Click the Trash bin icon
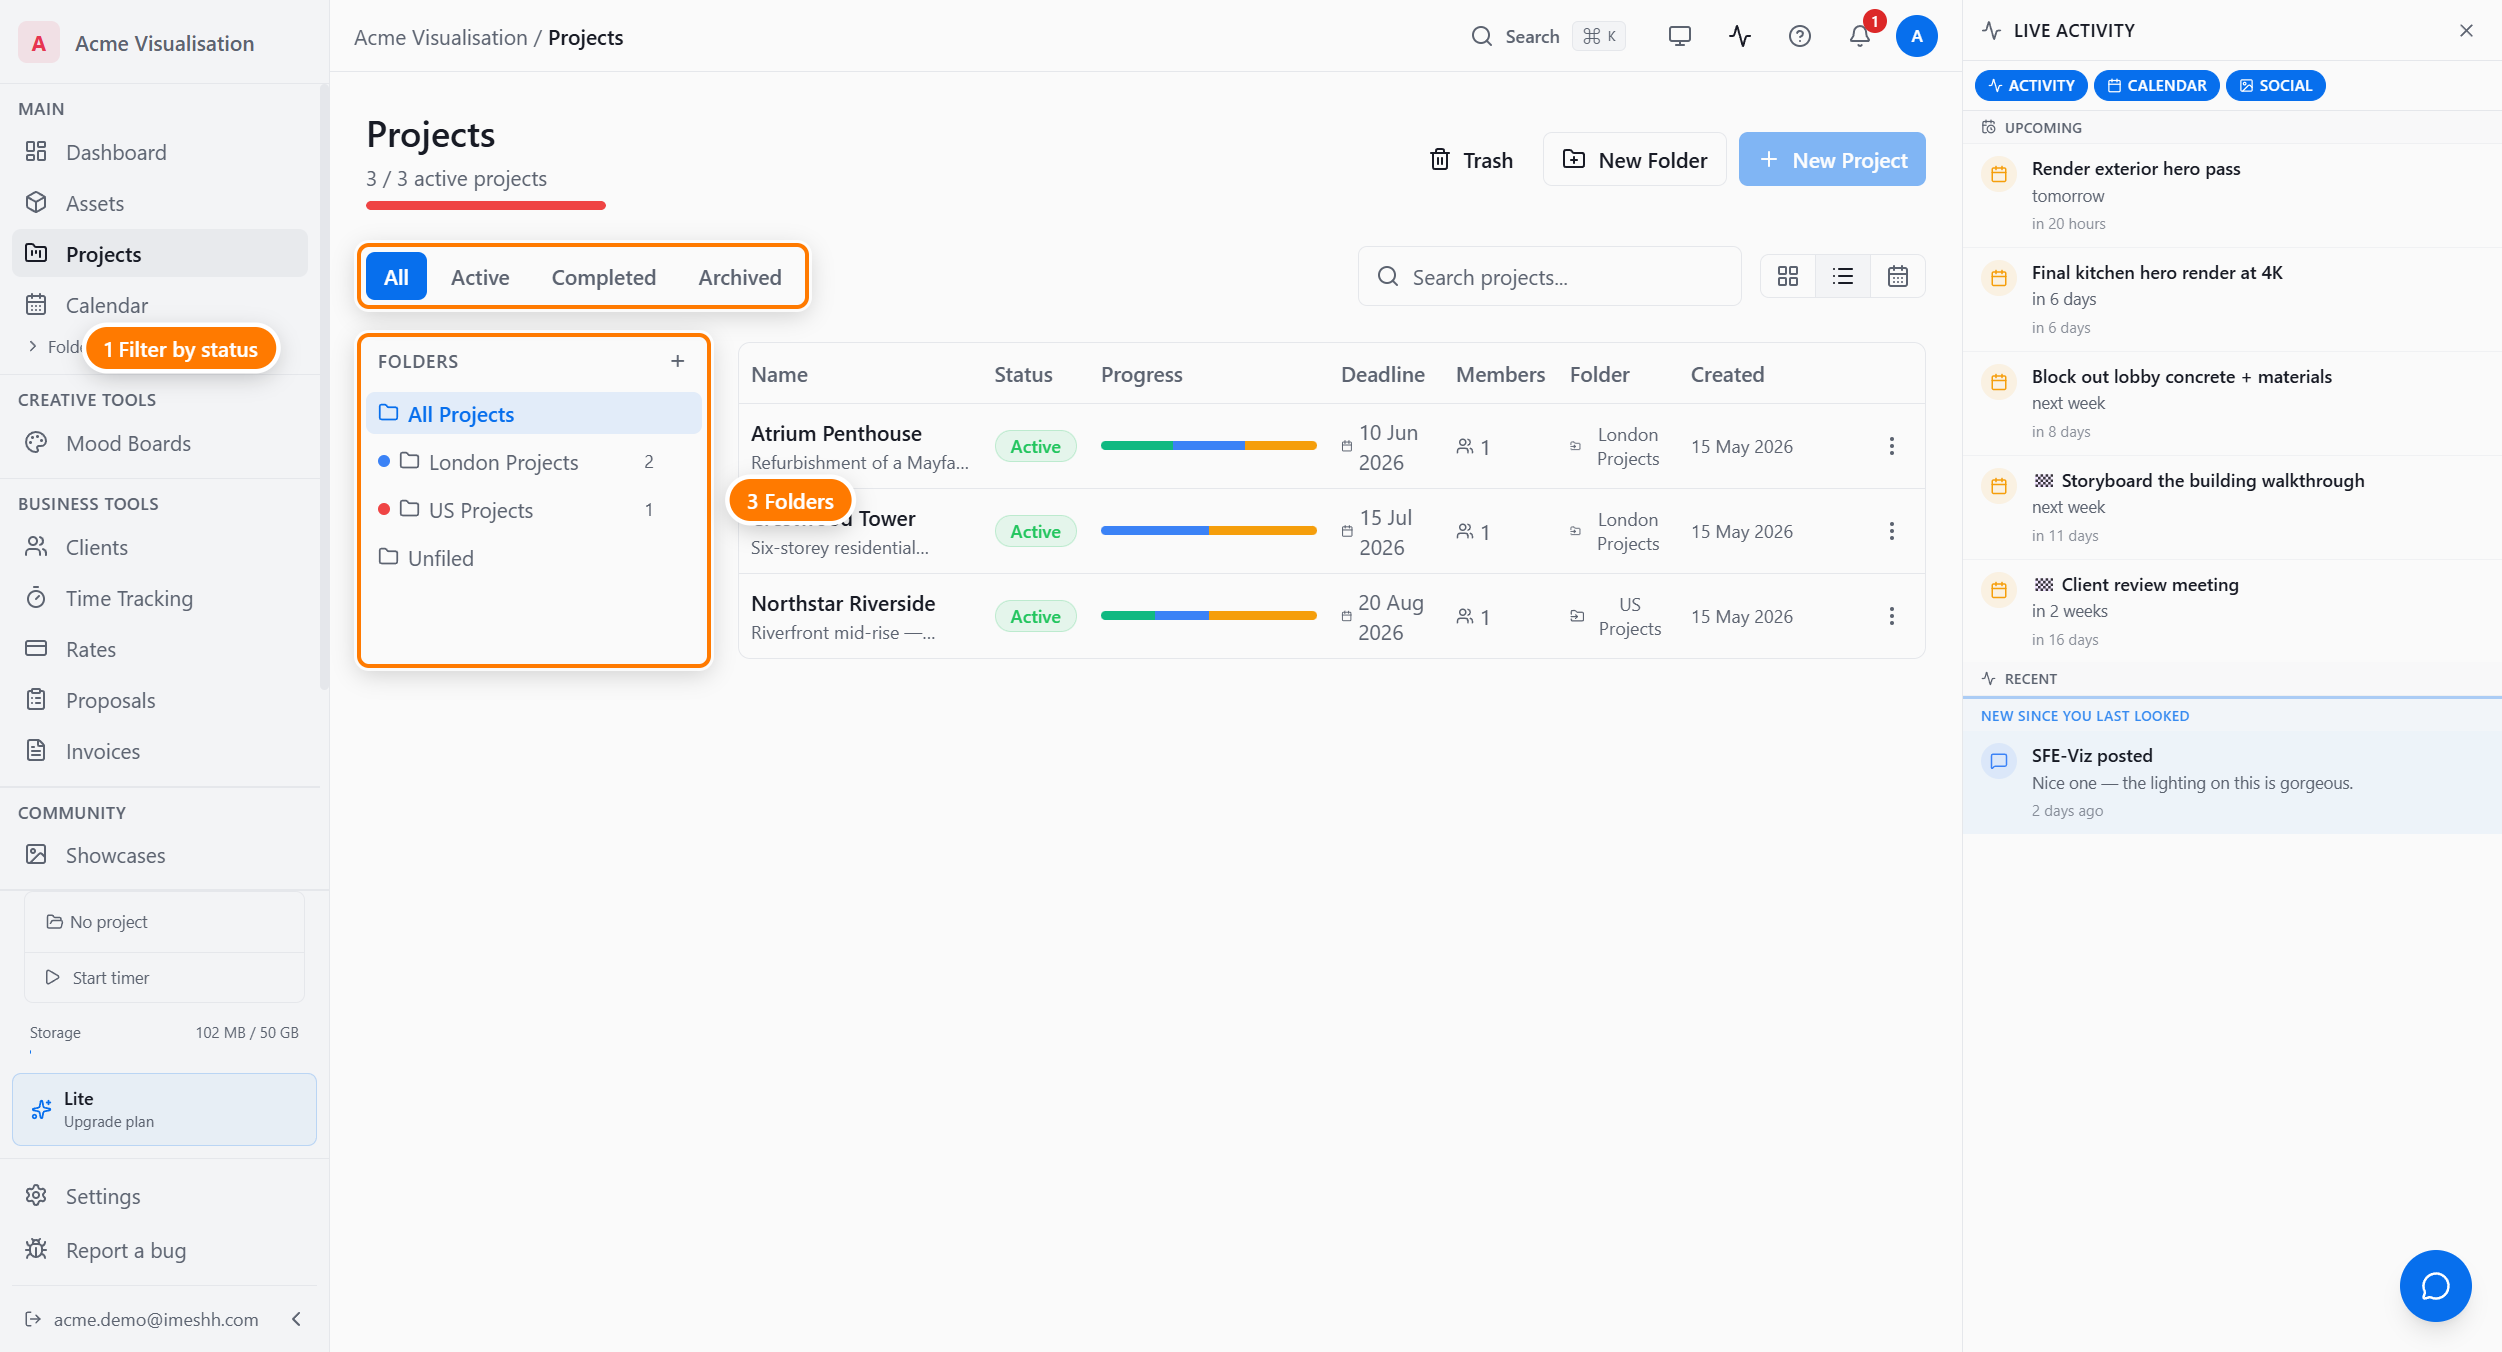The height and width of the screenshot is (1352, 2502). [x=1440, y=160]
